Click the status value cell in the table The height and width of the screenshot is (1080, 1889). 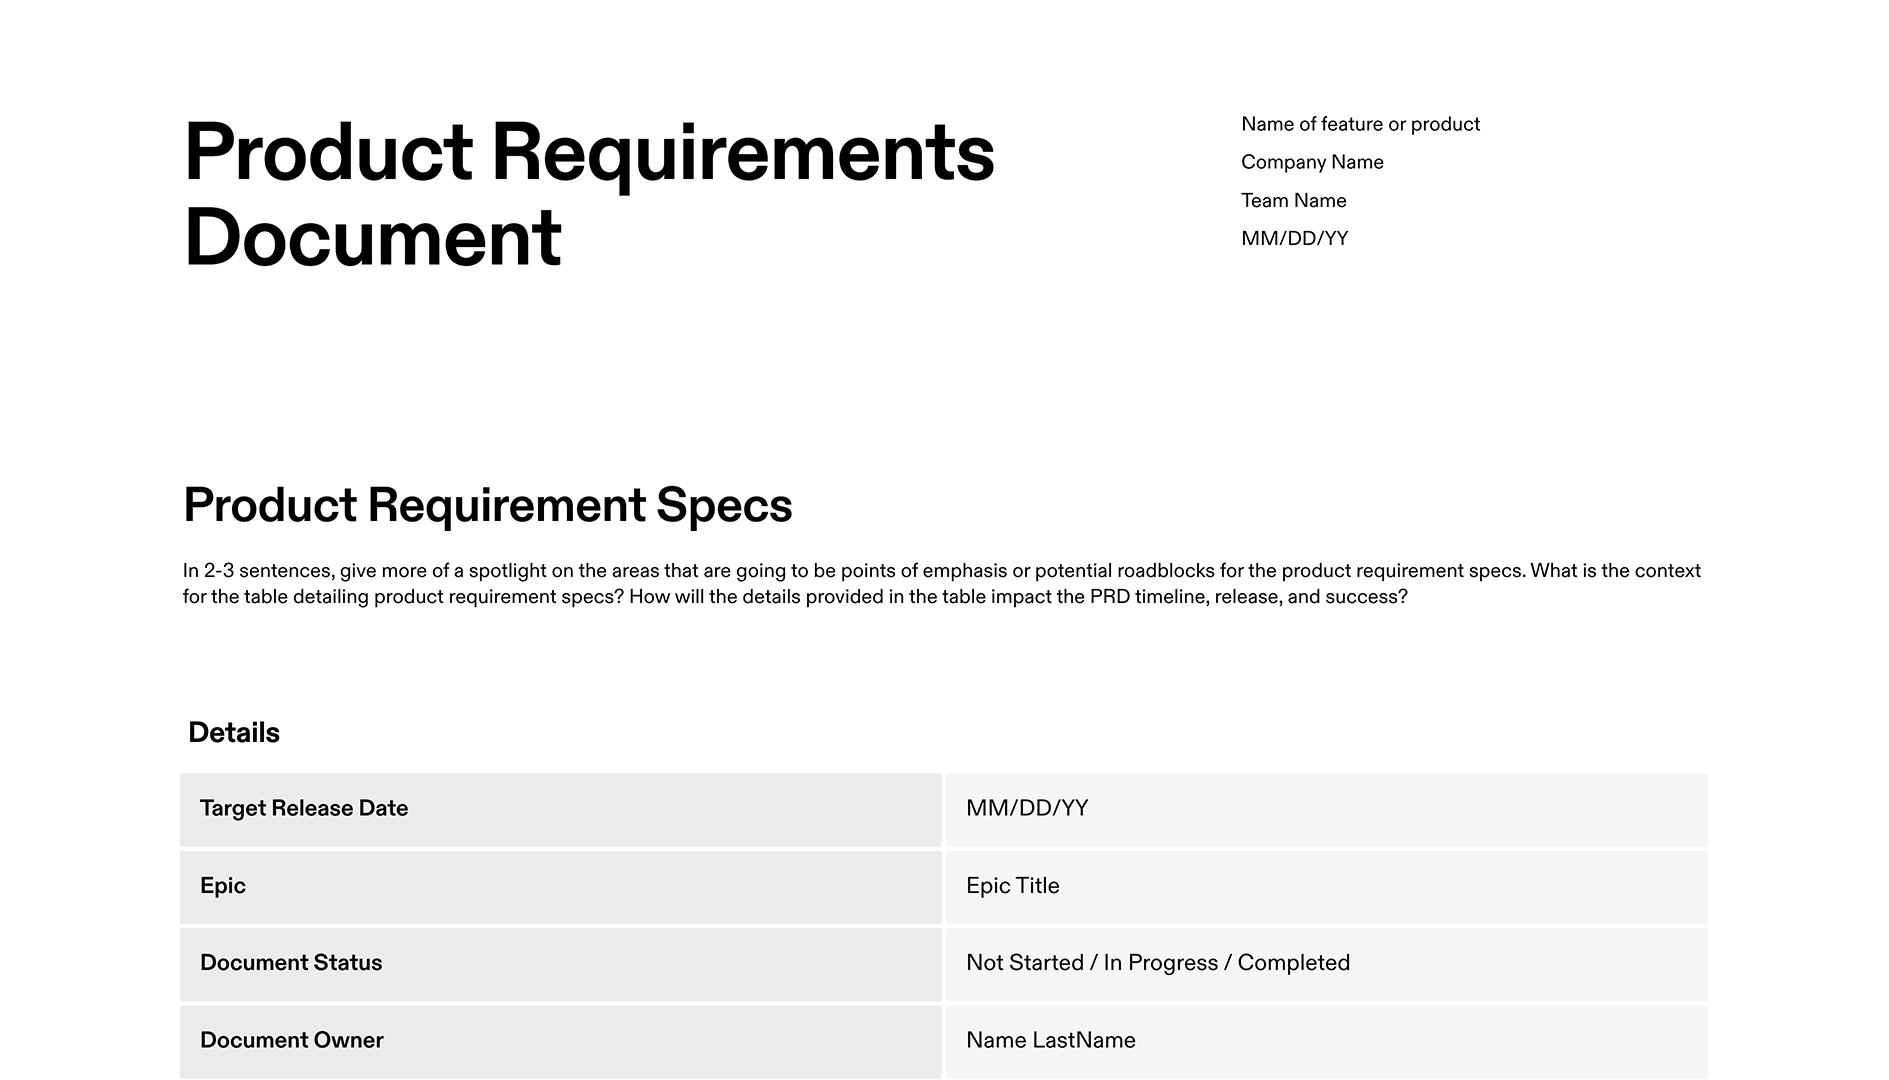1157,963
